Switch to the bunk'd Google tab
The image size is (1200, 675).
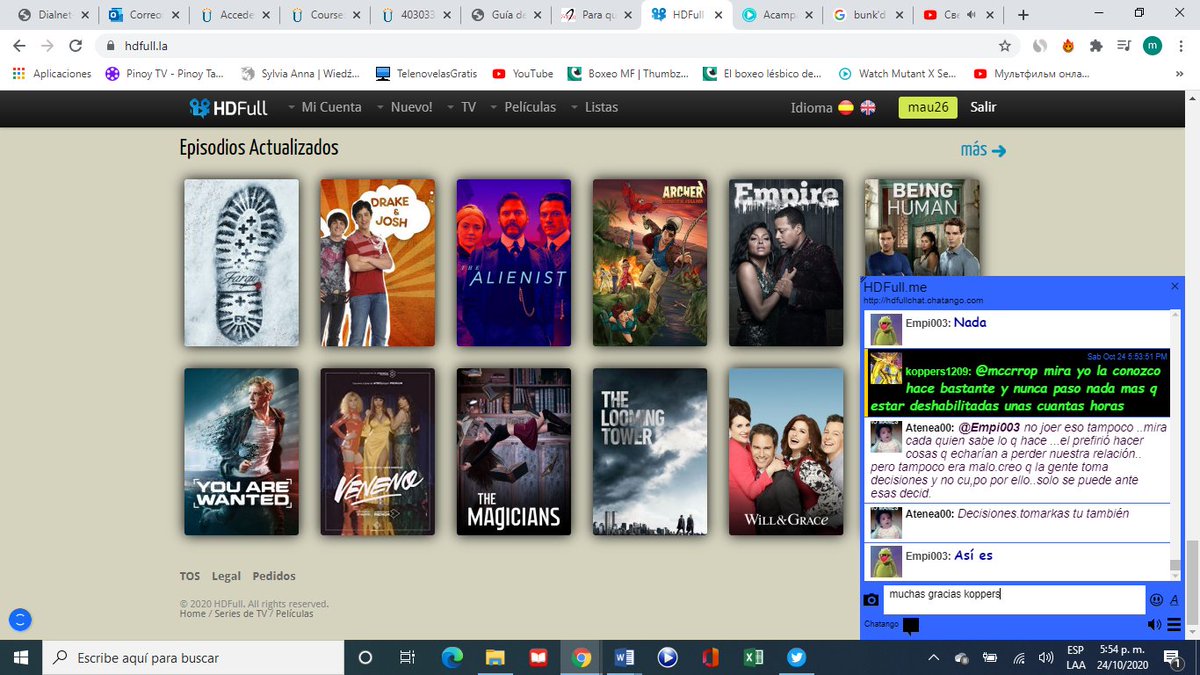[x=868, y=15]
